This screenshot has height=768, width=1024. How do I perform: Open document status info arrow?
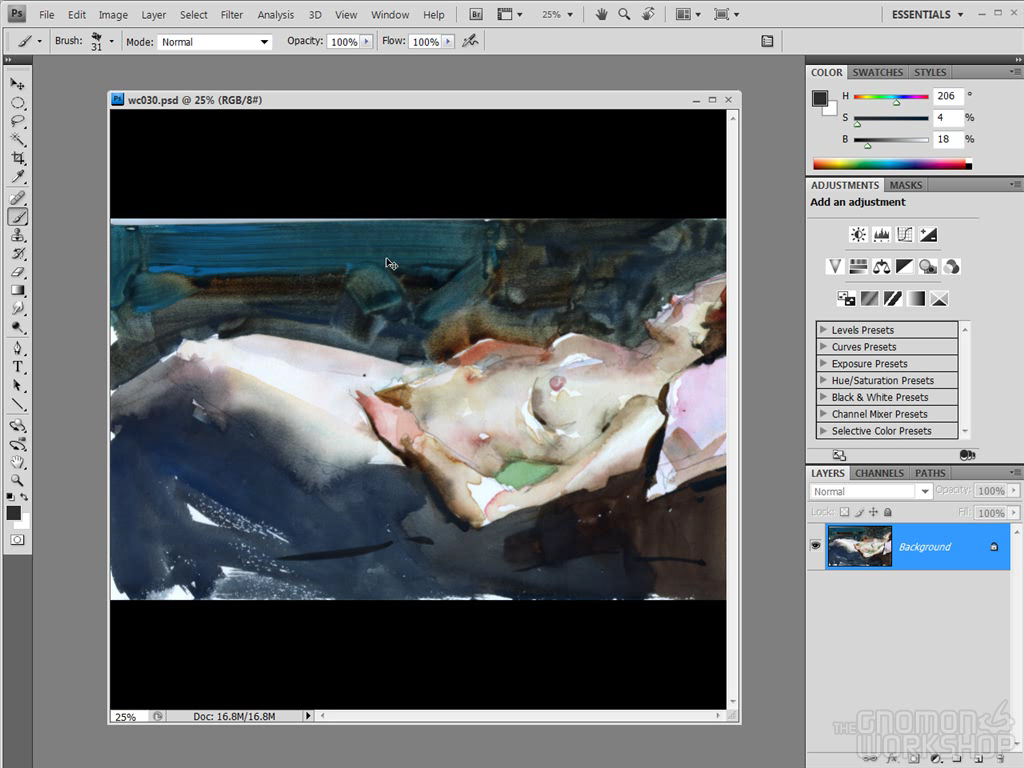308,716
